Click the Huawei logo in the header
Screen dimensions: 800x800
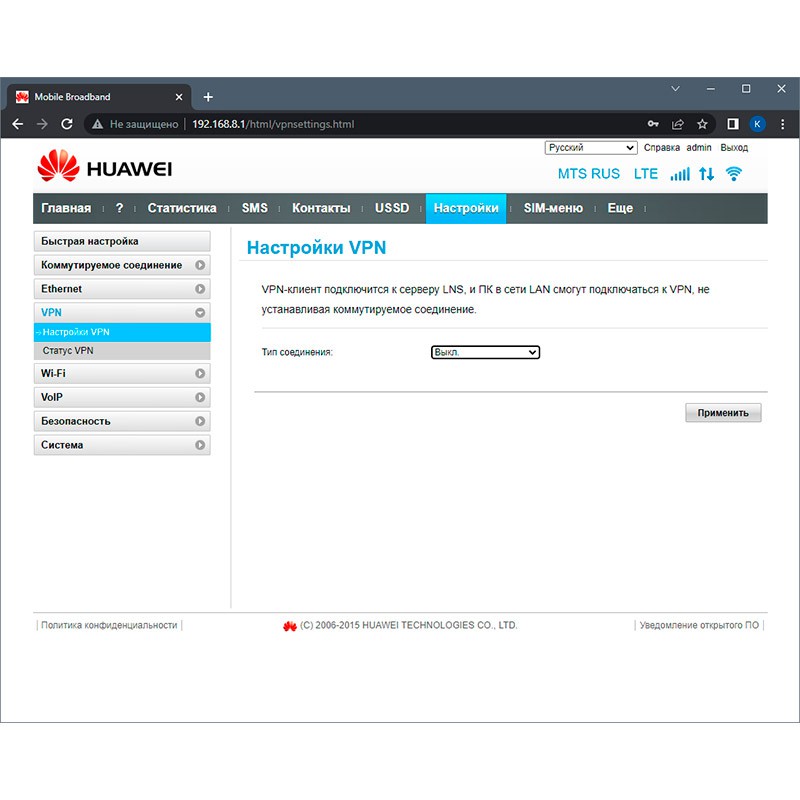click(105, 167)
